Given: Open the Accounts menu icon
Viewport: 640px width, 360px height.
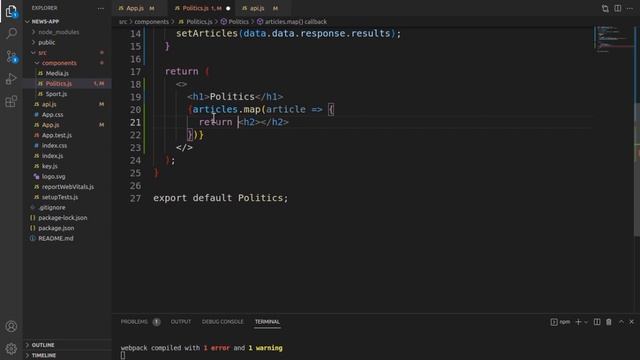Looking at the screenshot, I should pyautogui.click(x=11, y=326).
